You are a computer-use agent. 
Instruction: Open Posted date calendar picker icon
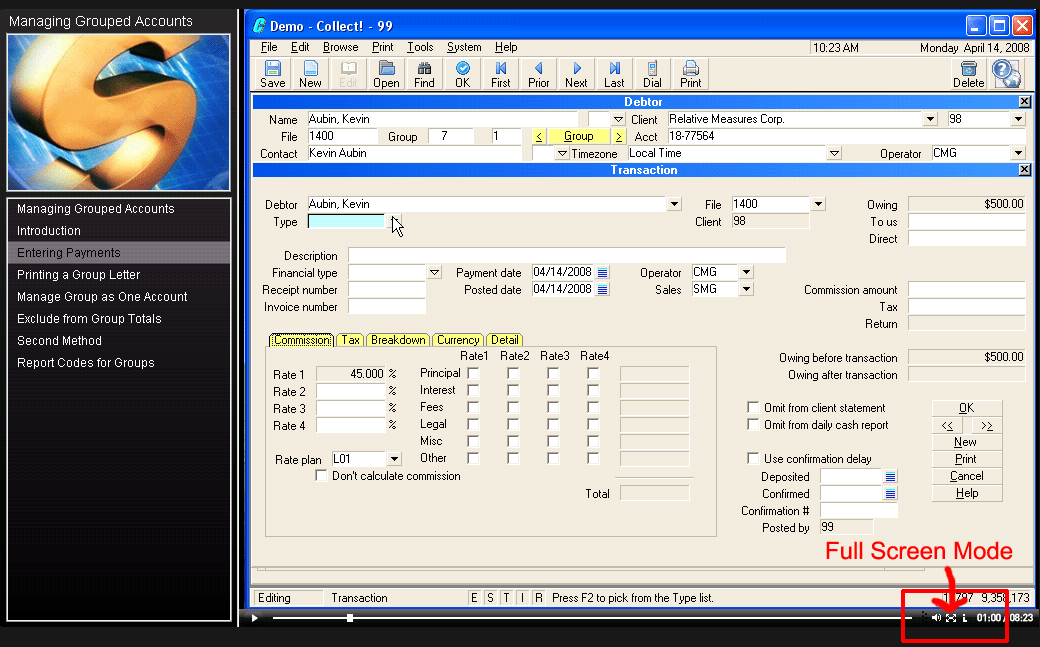click(602, 289)
